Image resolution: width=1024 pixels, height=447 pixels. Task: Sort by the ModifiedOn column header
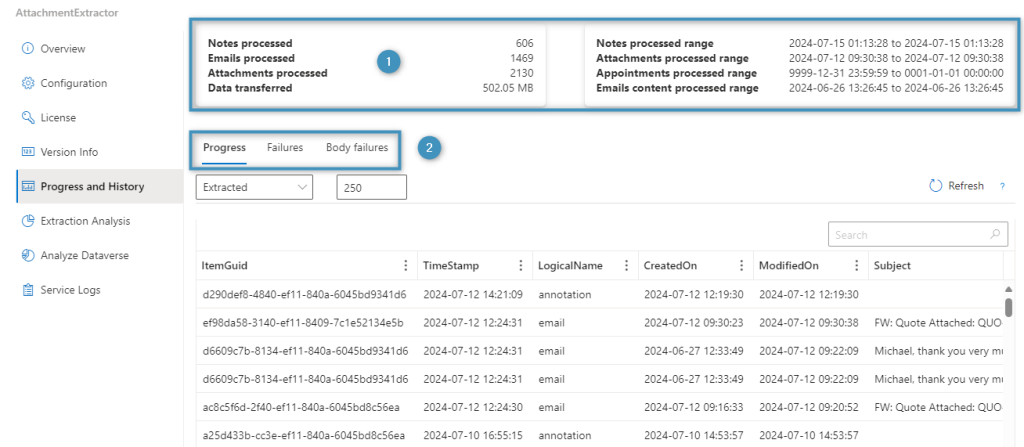click(788, 266)
